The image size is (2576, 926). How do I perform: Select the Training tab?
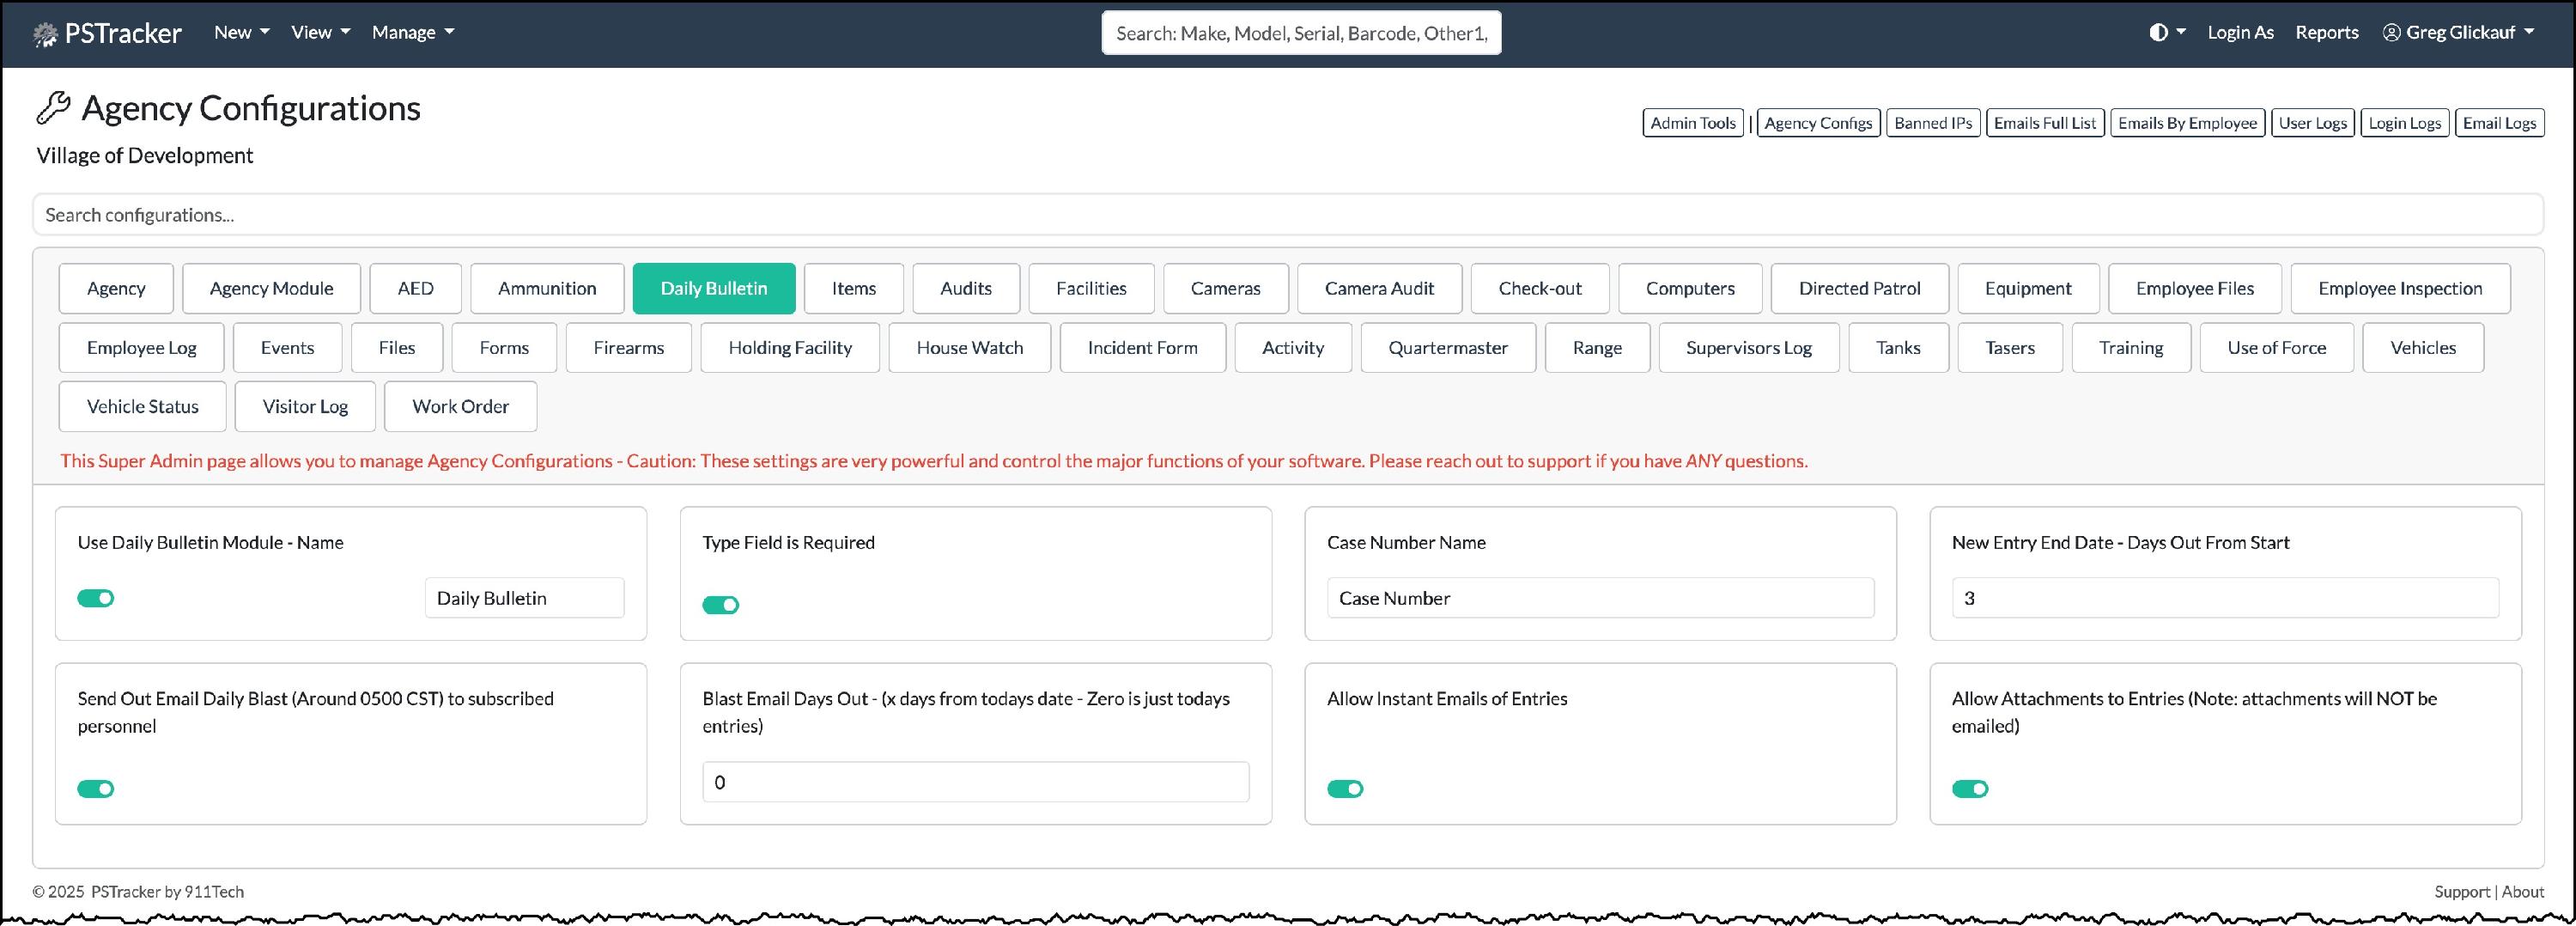(x=2131, y=347)
